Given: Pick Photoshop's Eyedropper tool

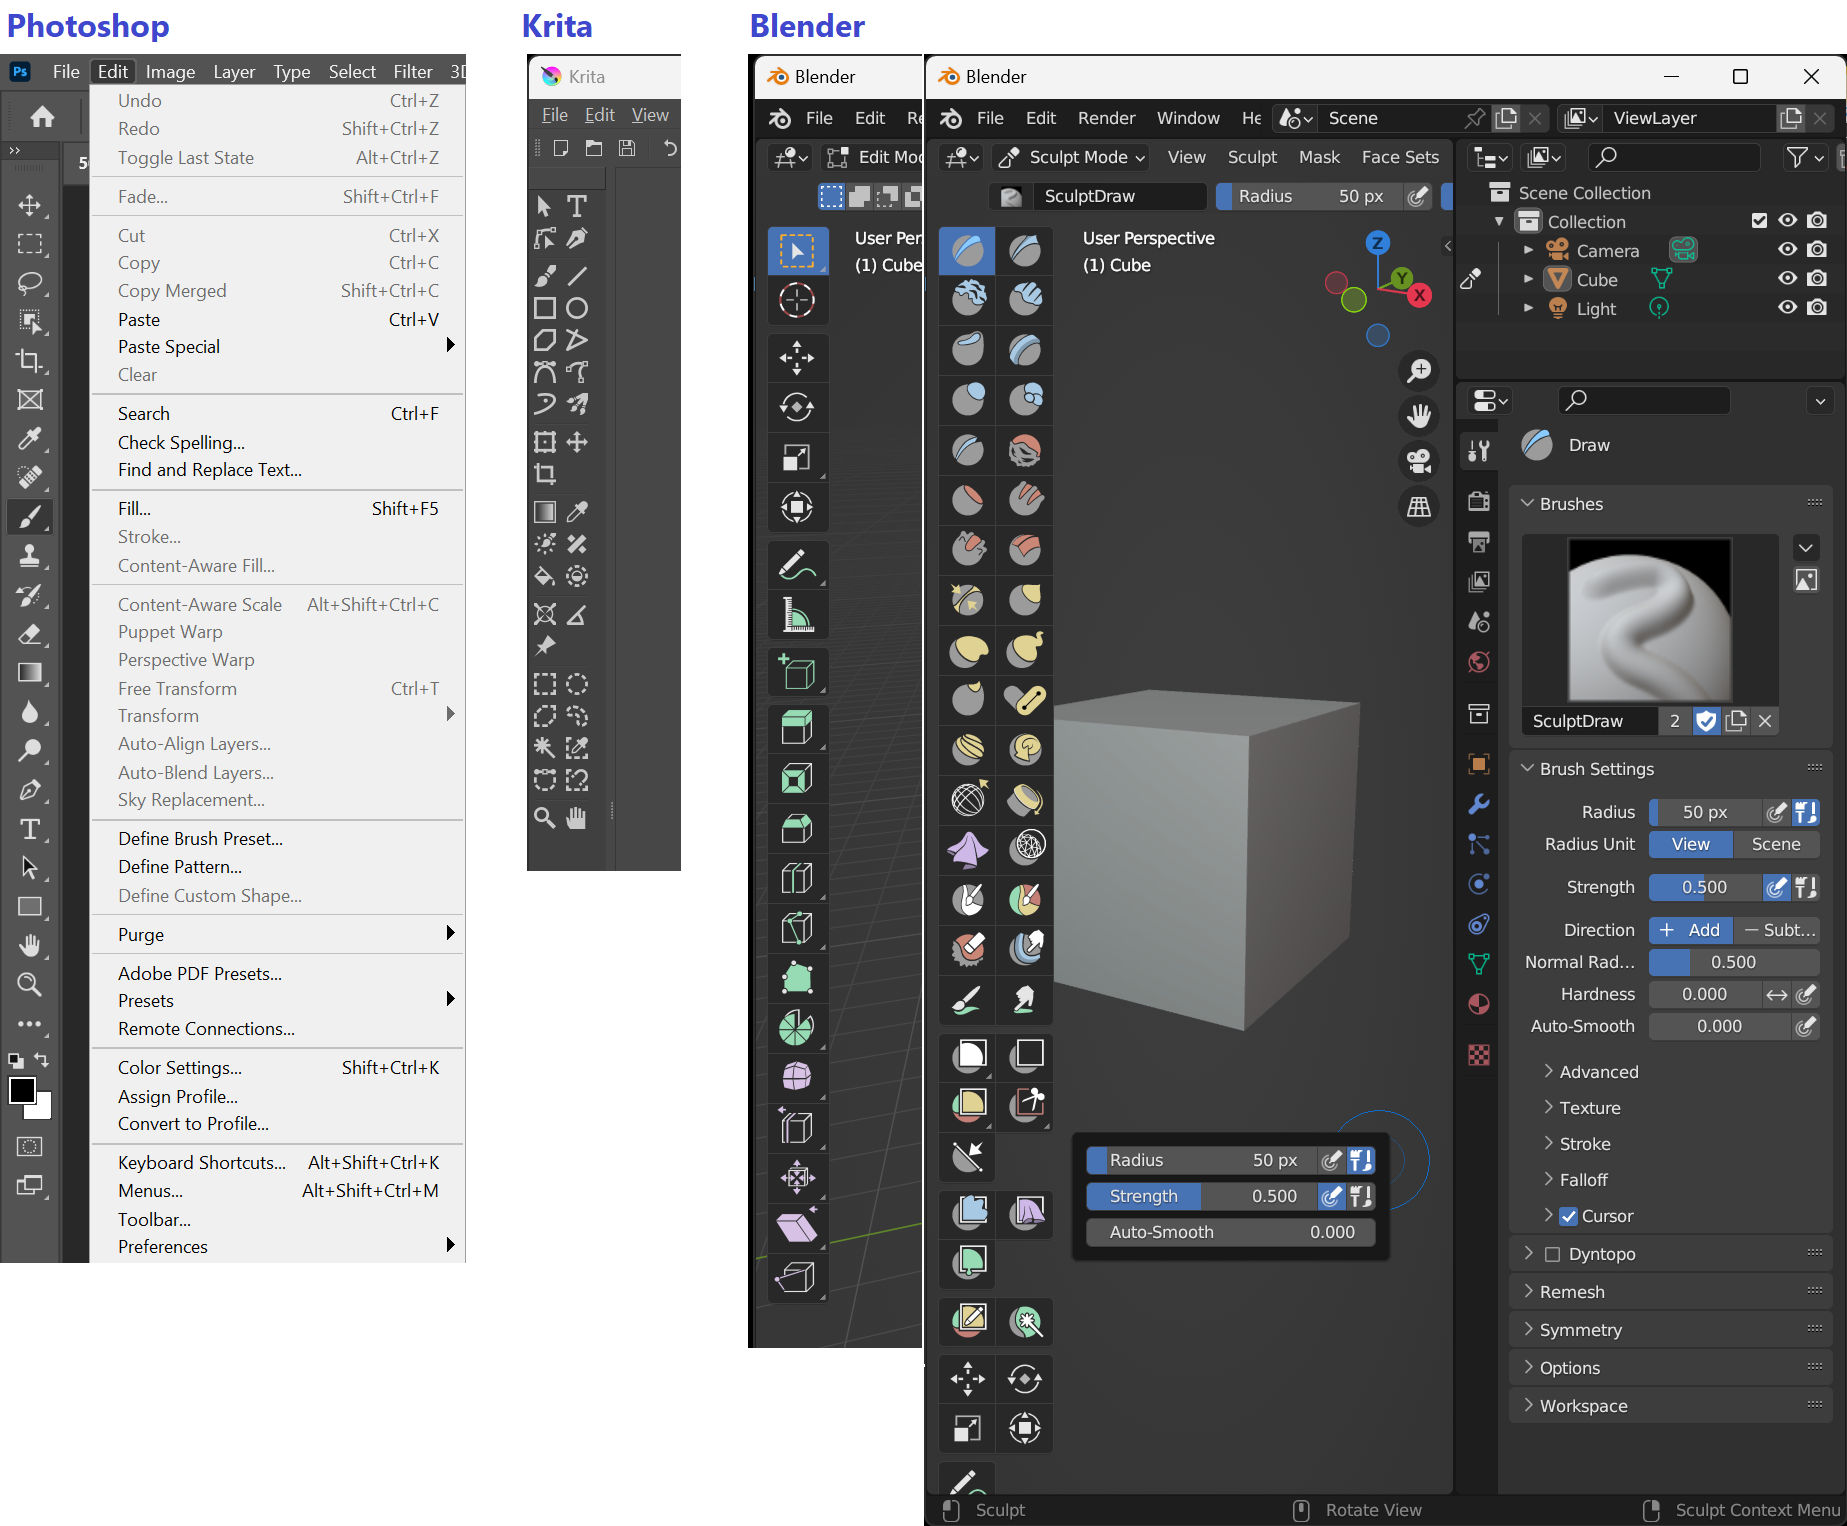Looking at the screenshot, I should [29, 439].
